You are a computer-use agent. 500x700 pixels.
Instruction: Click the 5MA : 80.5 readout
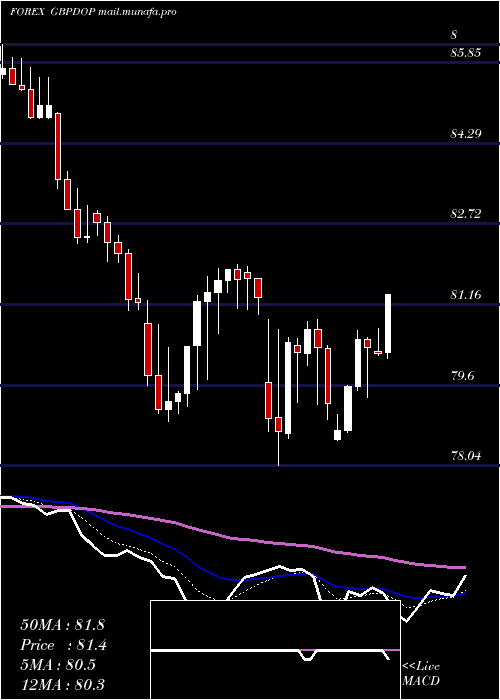tap(58, 665)
